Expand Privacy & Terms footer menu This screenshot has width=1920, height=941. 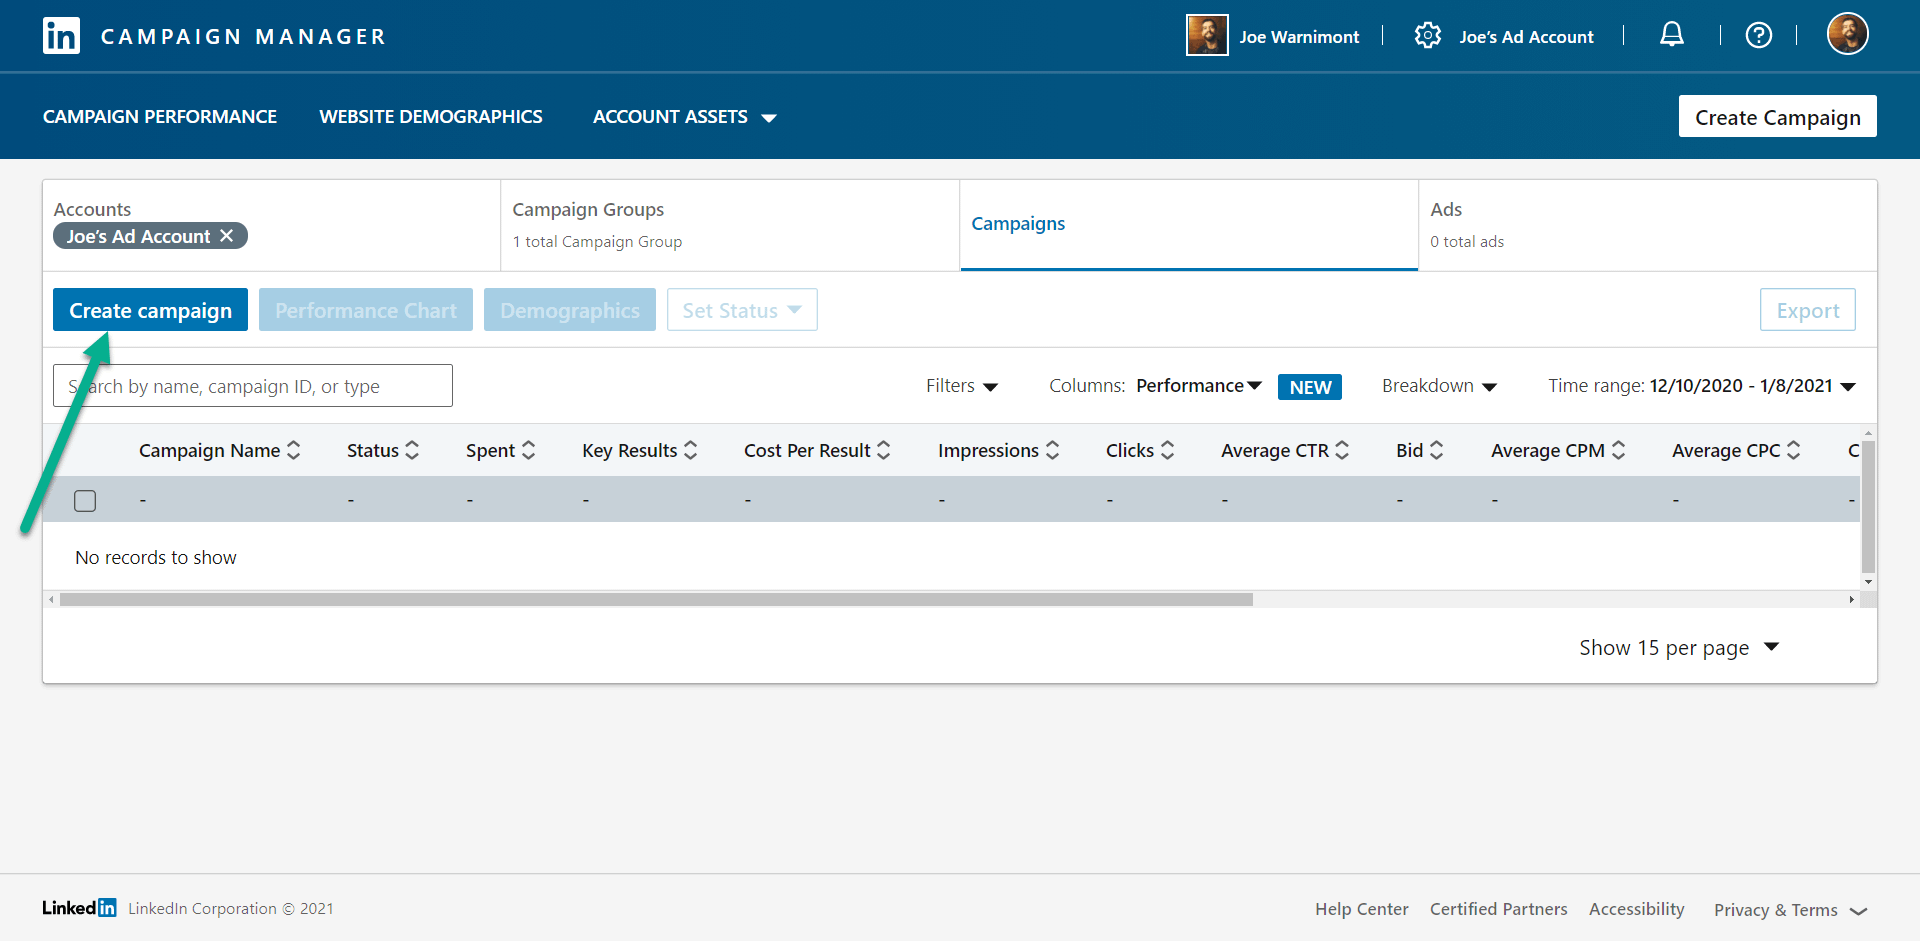coord(1790,910)
